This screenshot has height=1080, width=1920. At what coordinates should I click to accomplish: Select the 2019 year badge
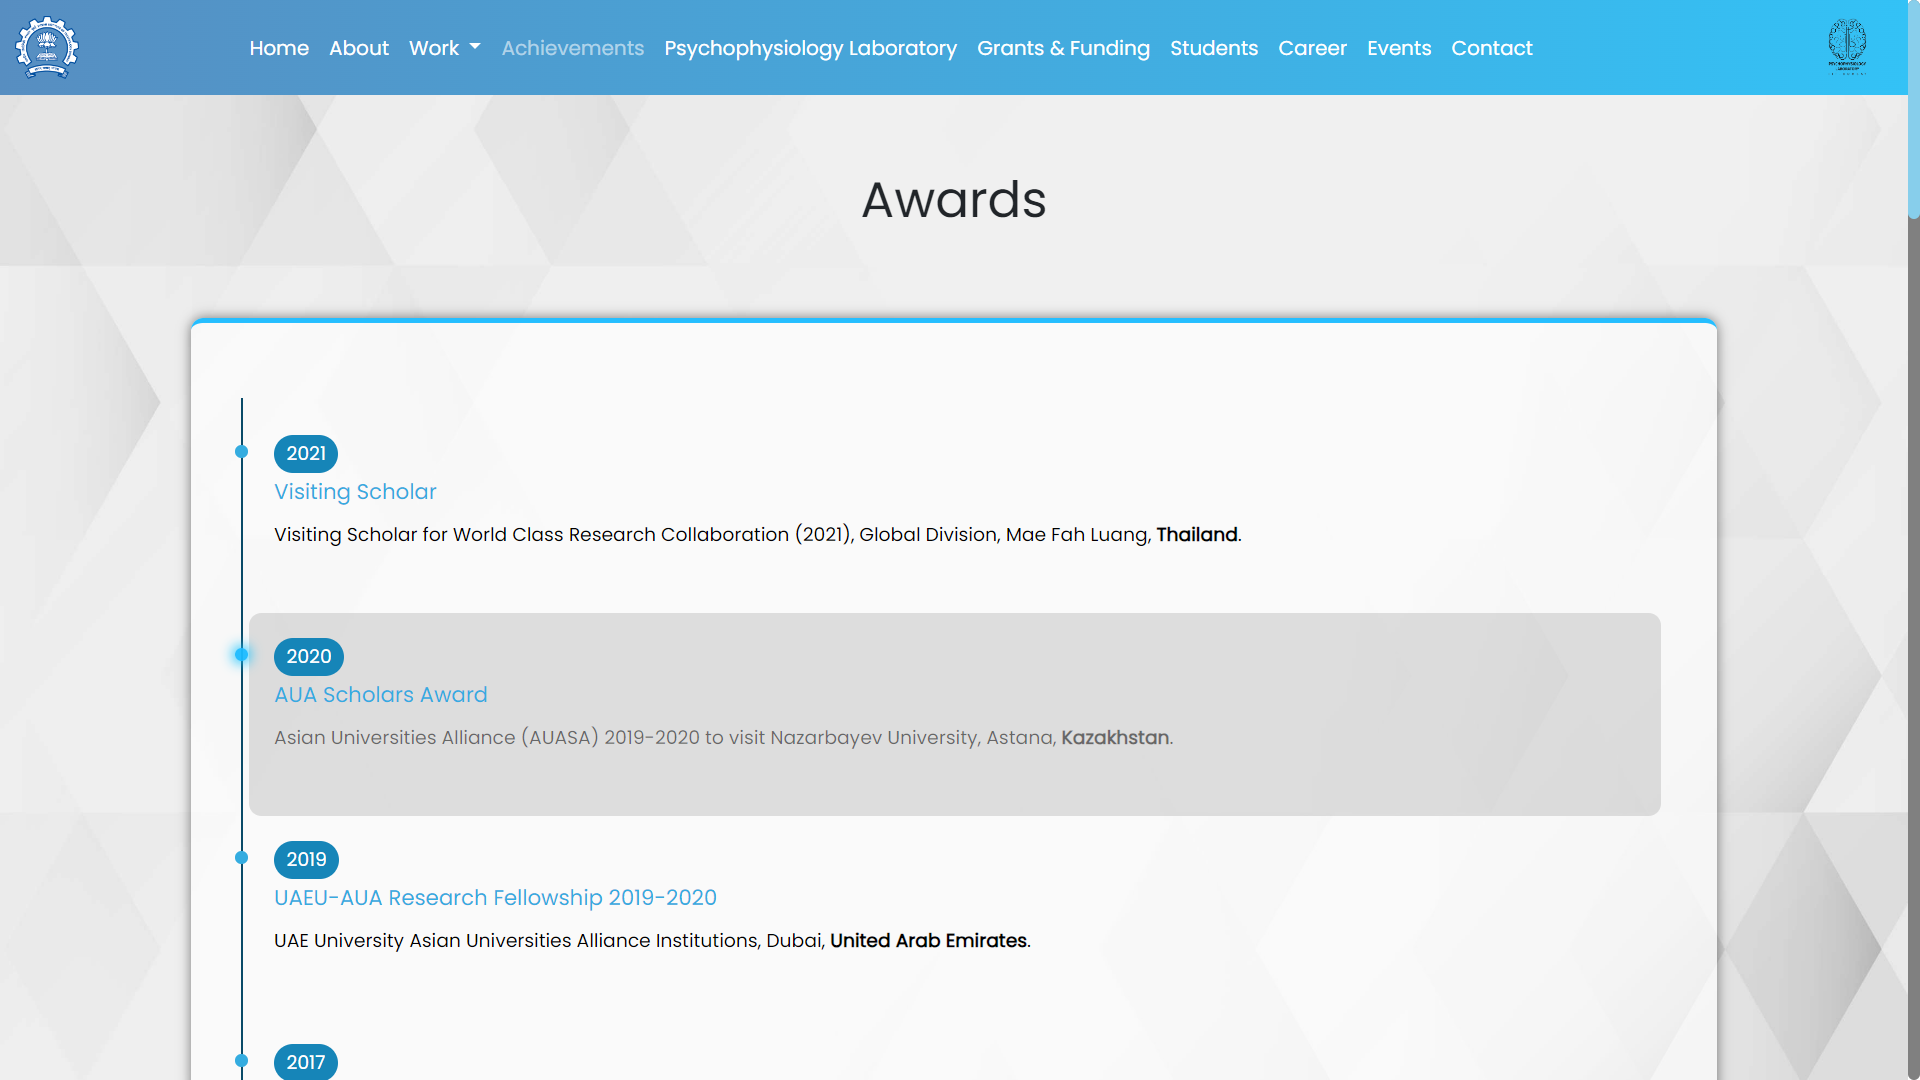point(306,860)
